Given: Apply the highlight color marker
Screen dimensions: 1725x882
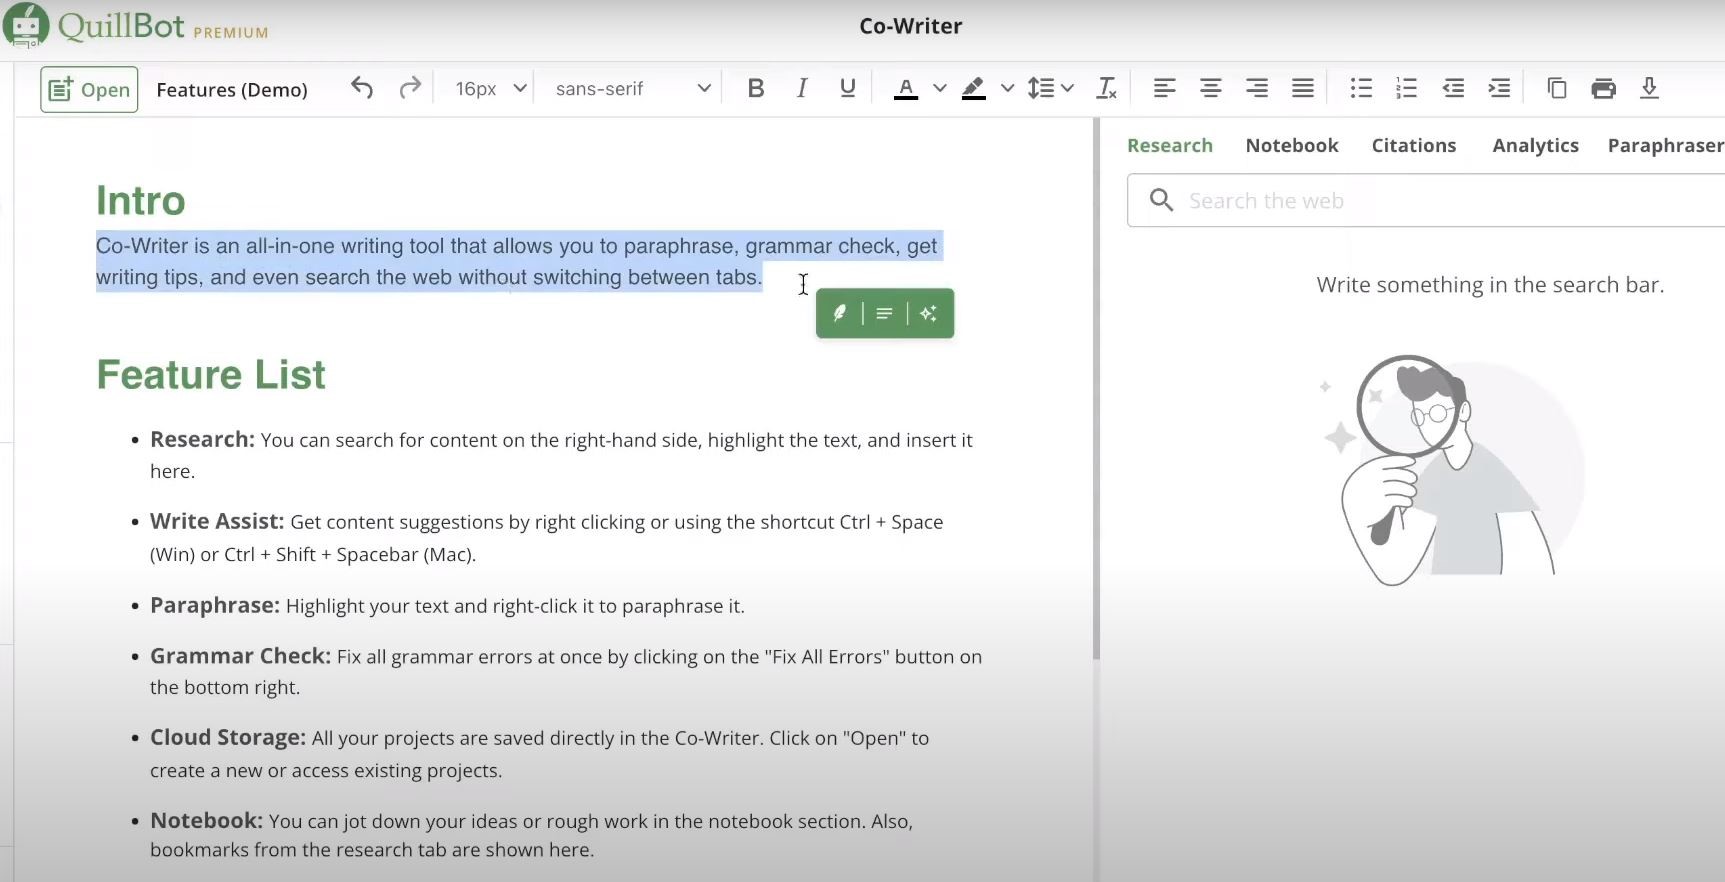Looking at the screenshot, I should click(x=973, y=89).
